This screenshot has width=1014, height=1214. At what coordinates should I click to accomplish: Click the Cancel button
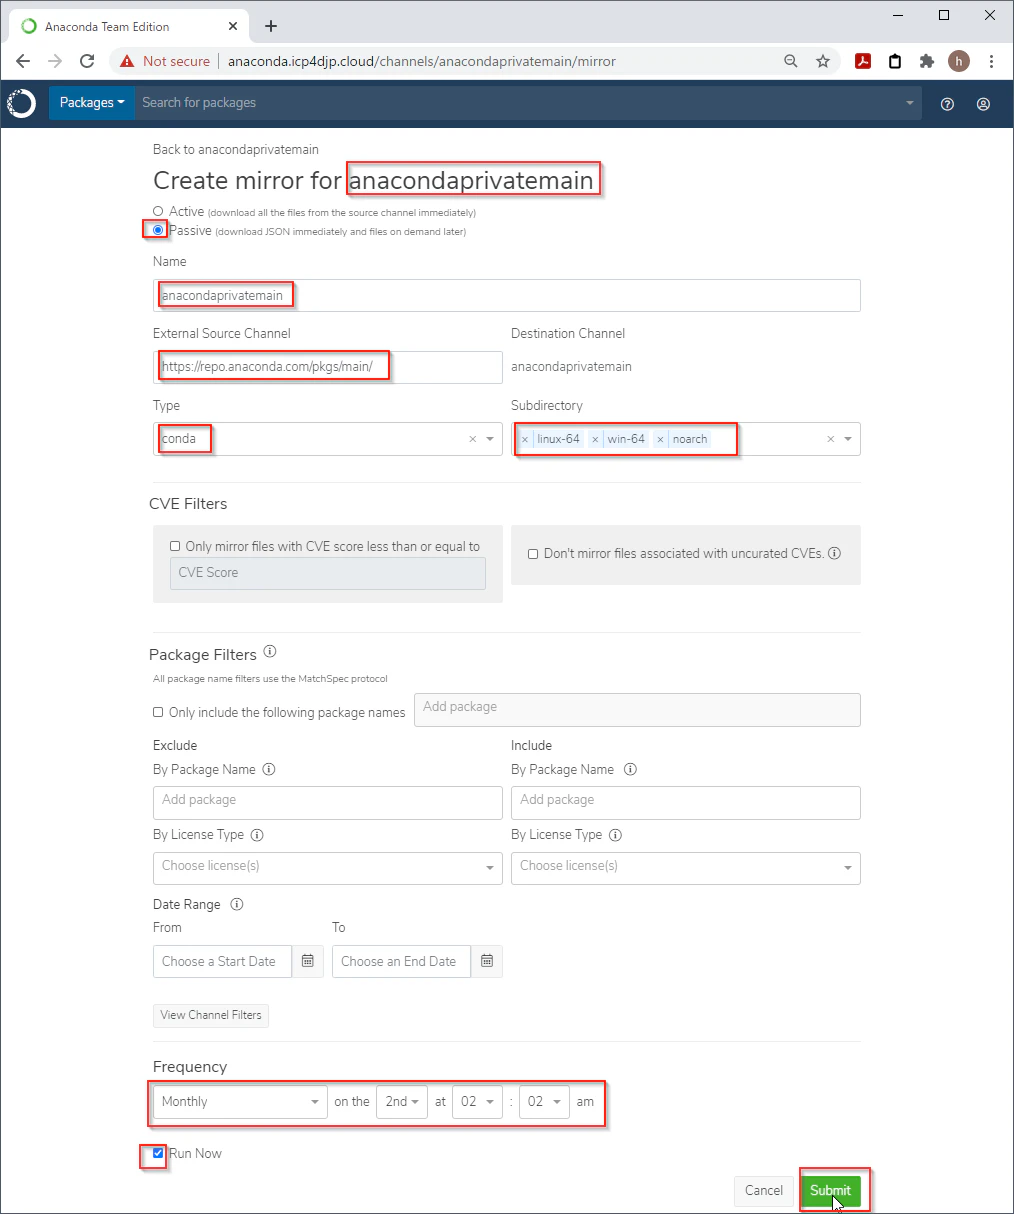[764, 1190]
